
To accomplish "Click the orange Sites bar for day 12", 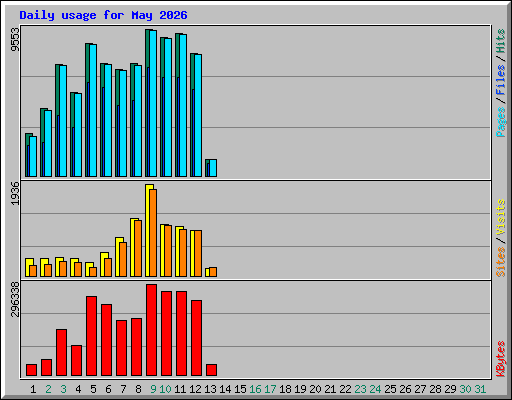I will click(198, 253).
